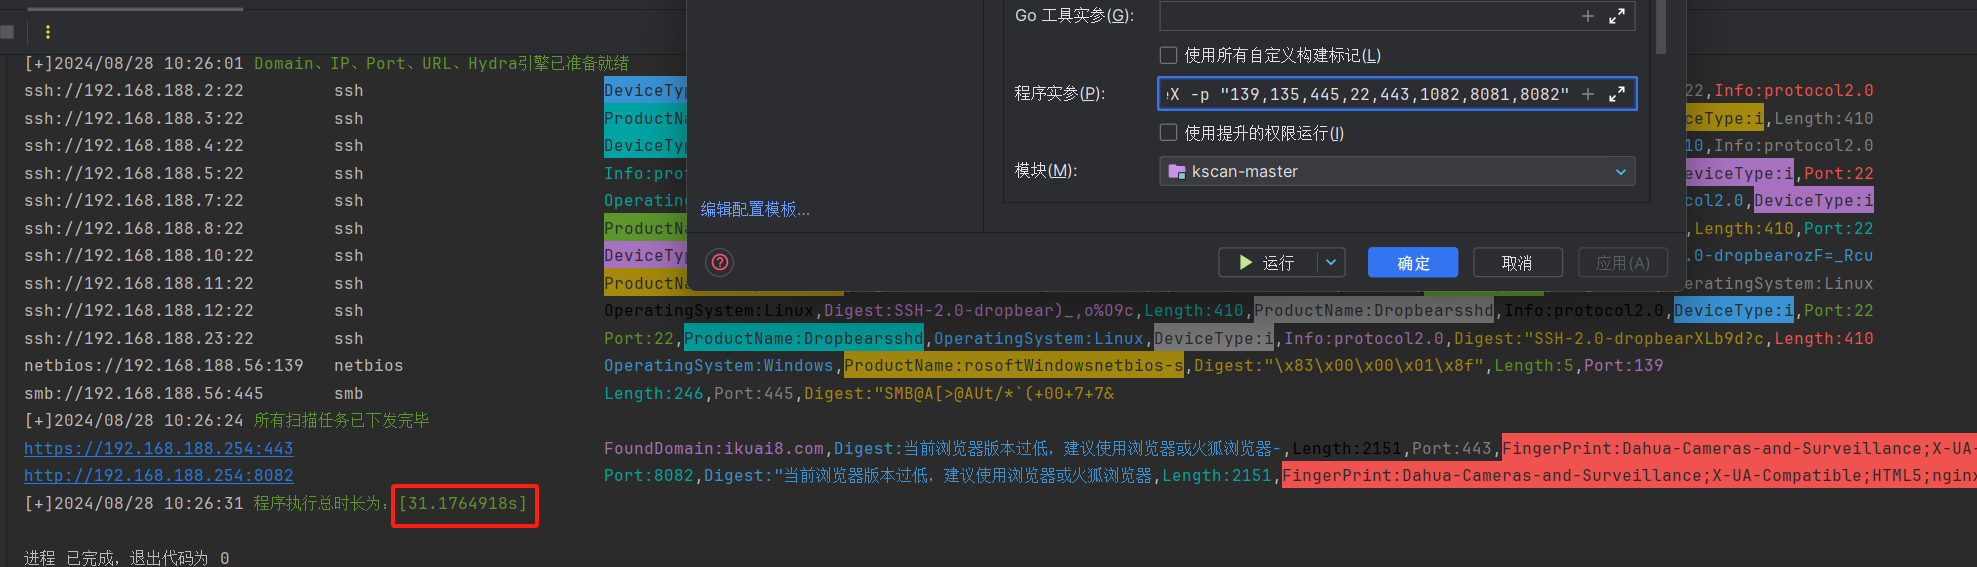This screenshot has width=1977, height=567.
Task: Click the netbios://192.168.188.56:139 result line
Action: pos(164,365)
